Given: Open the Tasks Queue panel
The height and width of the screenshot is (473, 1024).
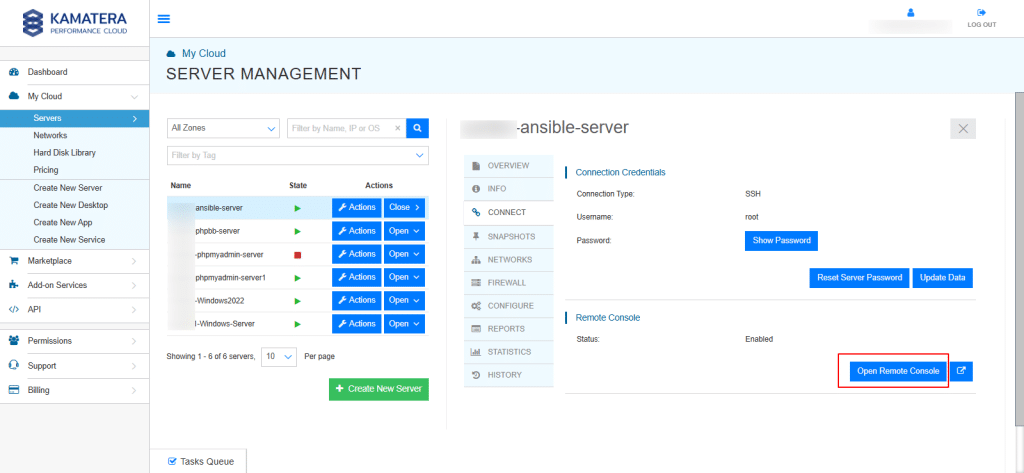Looking at the screenshot, I should pyautogui.click(x=198, y=461).
